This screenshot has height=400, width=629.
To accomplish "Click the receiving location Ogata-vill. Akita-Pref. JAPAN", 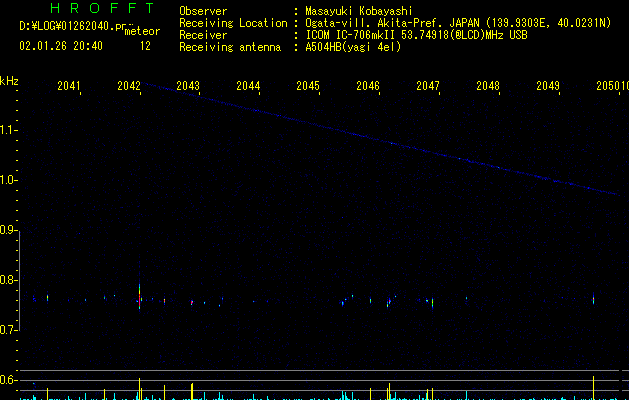I will click(x=392, y=23).
